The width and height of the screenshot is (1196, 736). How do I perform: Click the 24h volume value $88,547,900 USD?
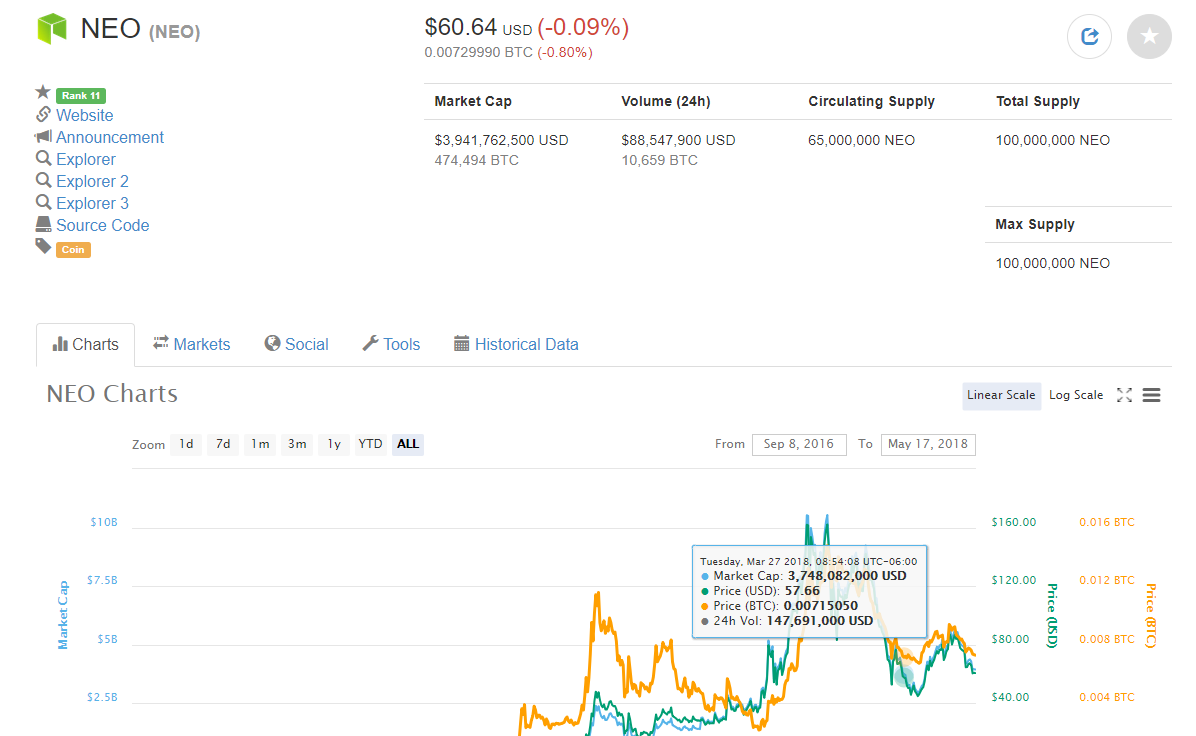[x=678, y=140]
